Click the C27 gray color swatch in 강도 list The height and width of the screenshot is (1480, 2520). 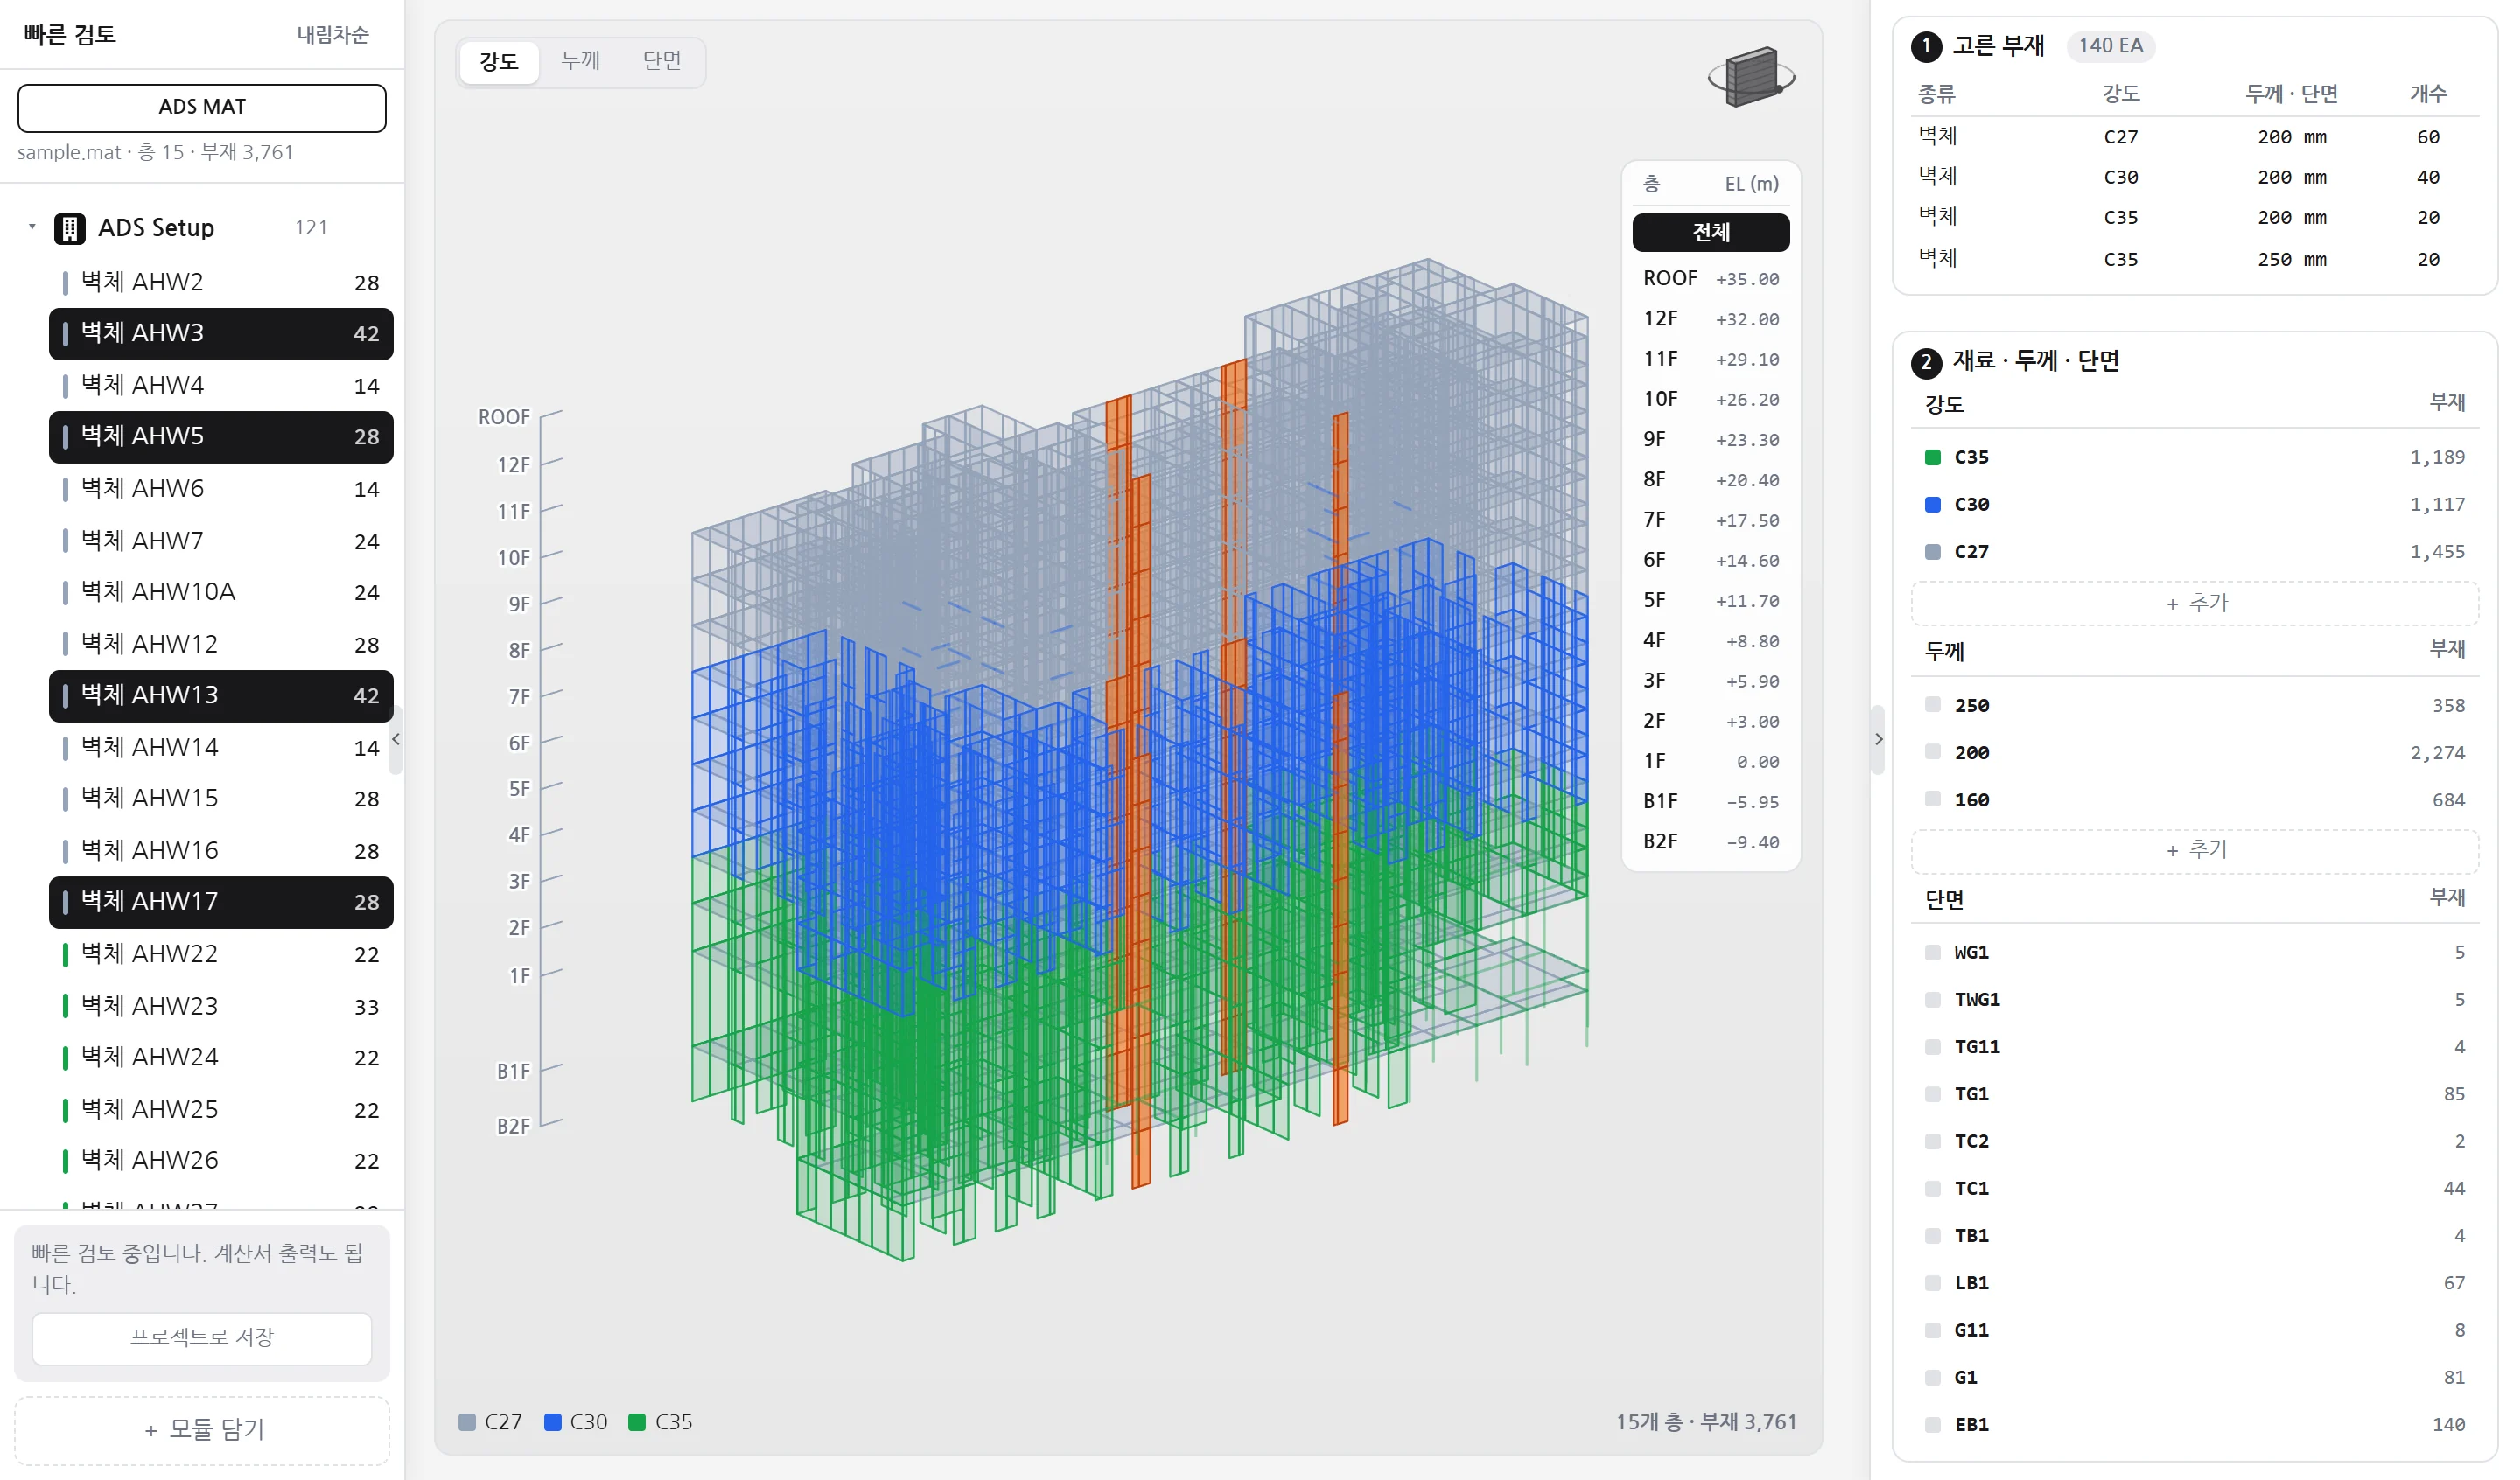[x=1933, y=551]
